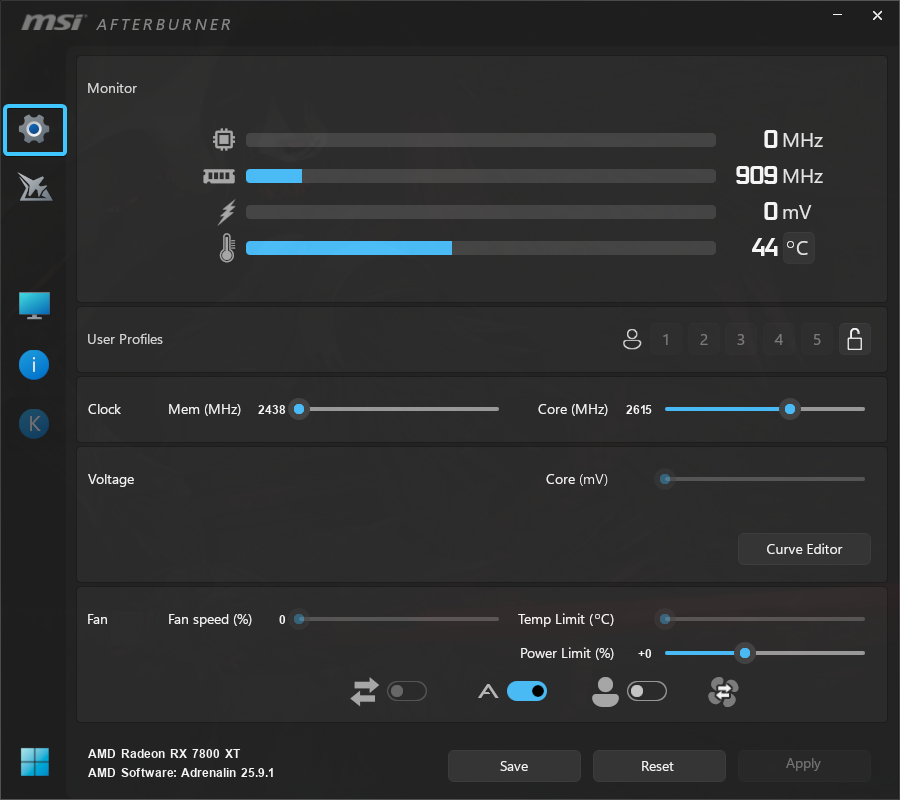Show the blue information icon

35,365
